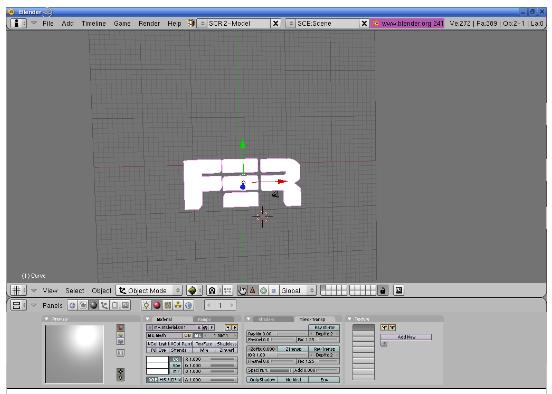Adjust the A alpha slider

pos(210,380)
